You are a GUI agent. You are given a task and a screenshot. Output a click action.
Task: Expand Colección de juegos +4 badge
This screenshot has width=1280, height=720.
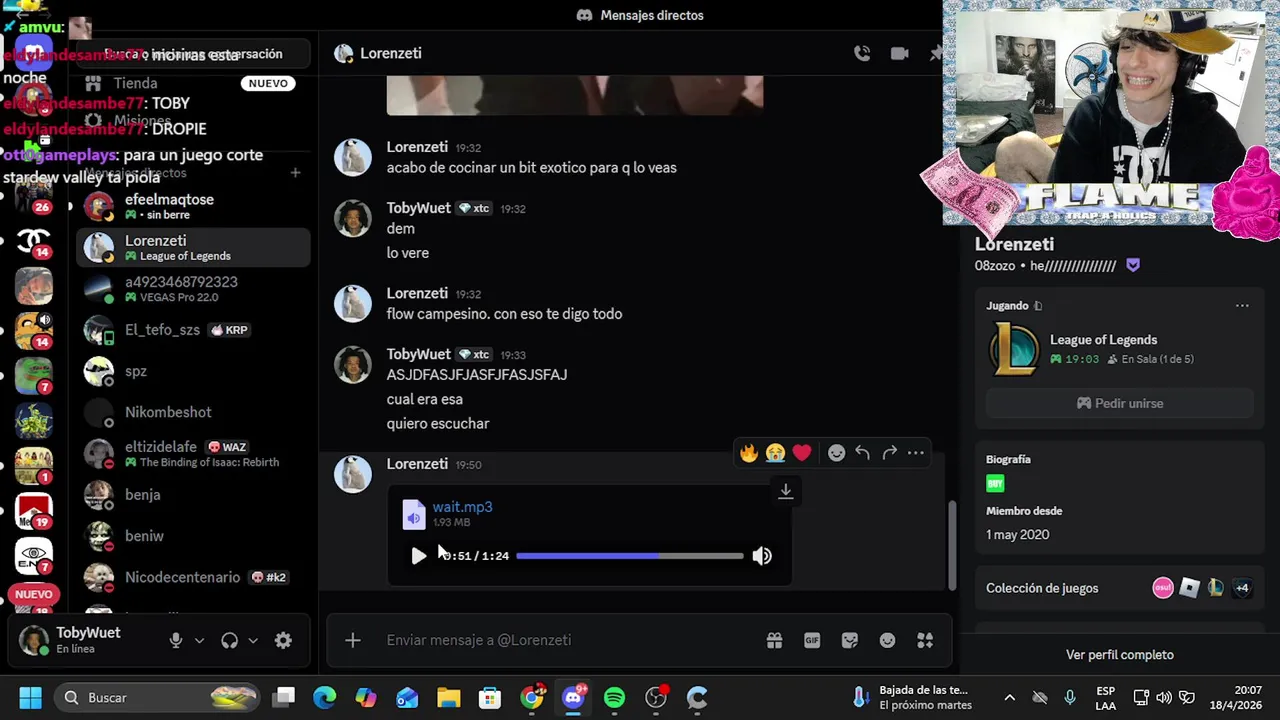pyautogui.click(x=1241, y=588)
